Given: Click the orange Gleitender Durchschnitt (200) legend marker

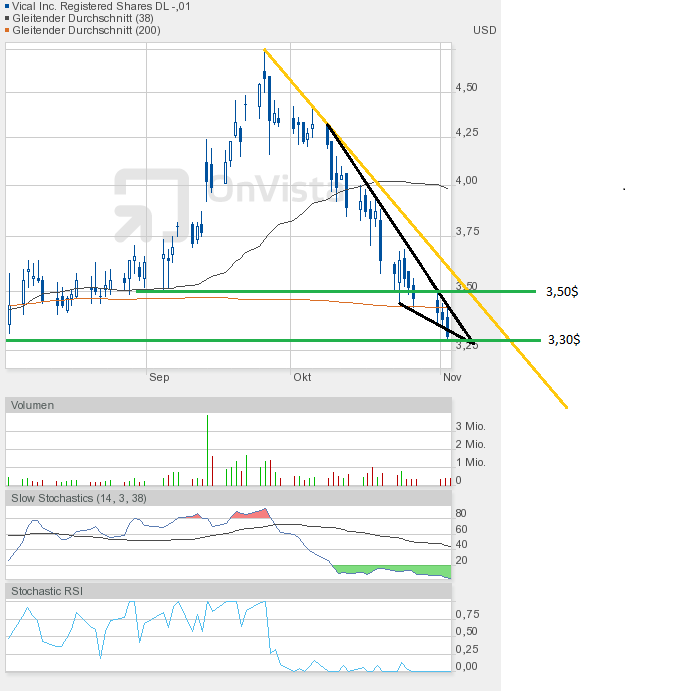Looking at the screenshot, I should coord(8,30).
